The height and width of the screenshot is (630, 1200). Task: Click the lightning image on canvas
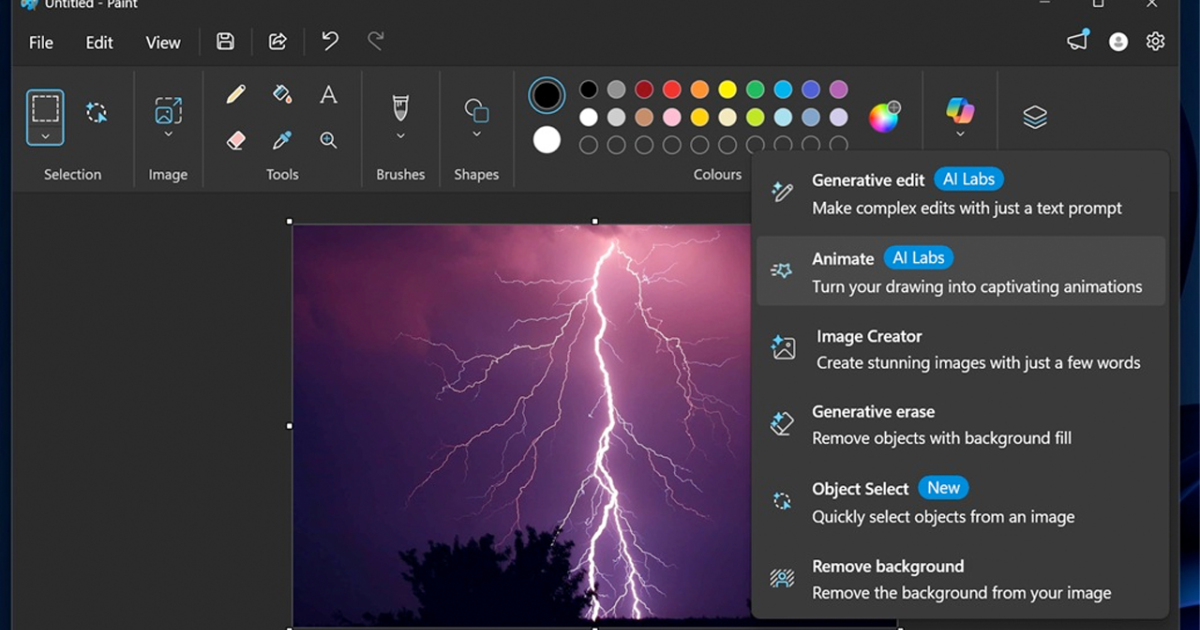coord(520,420)
